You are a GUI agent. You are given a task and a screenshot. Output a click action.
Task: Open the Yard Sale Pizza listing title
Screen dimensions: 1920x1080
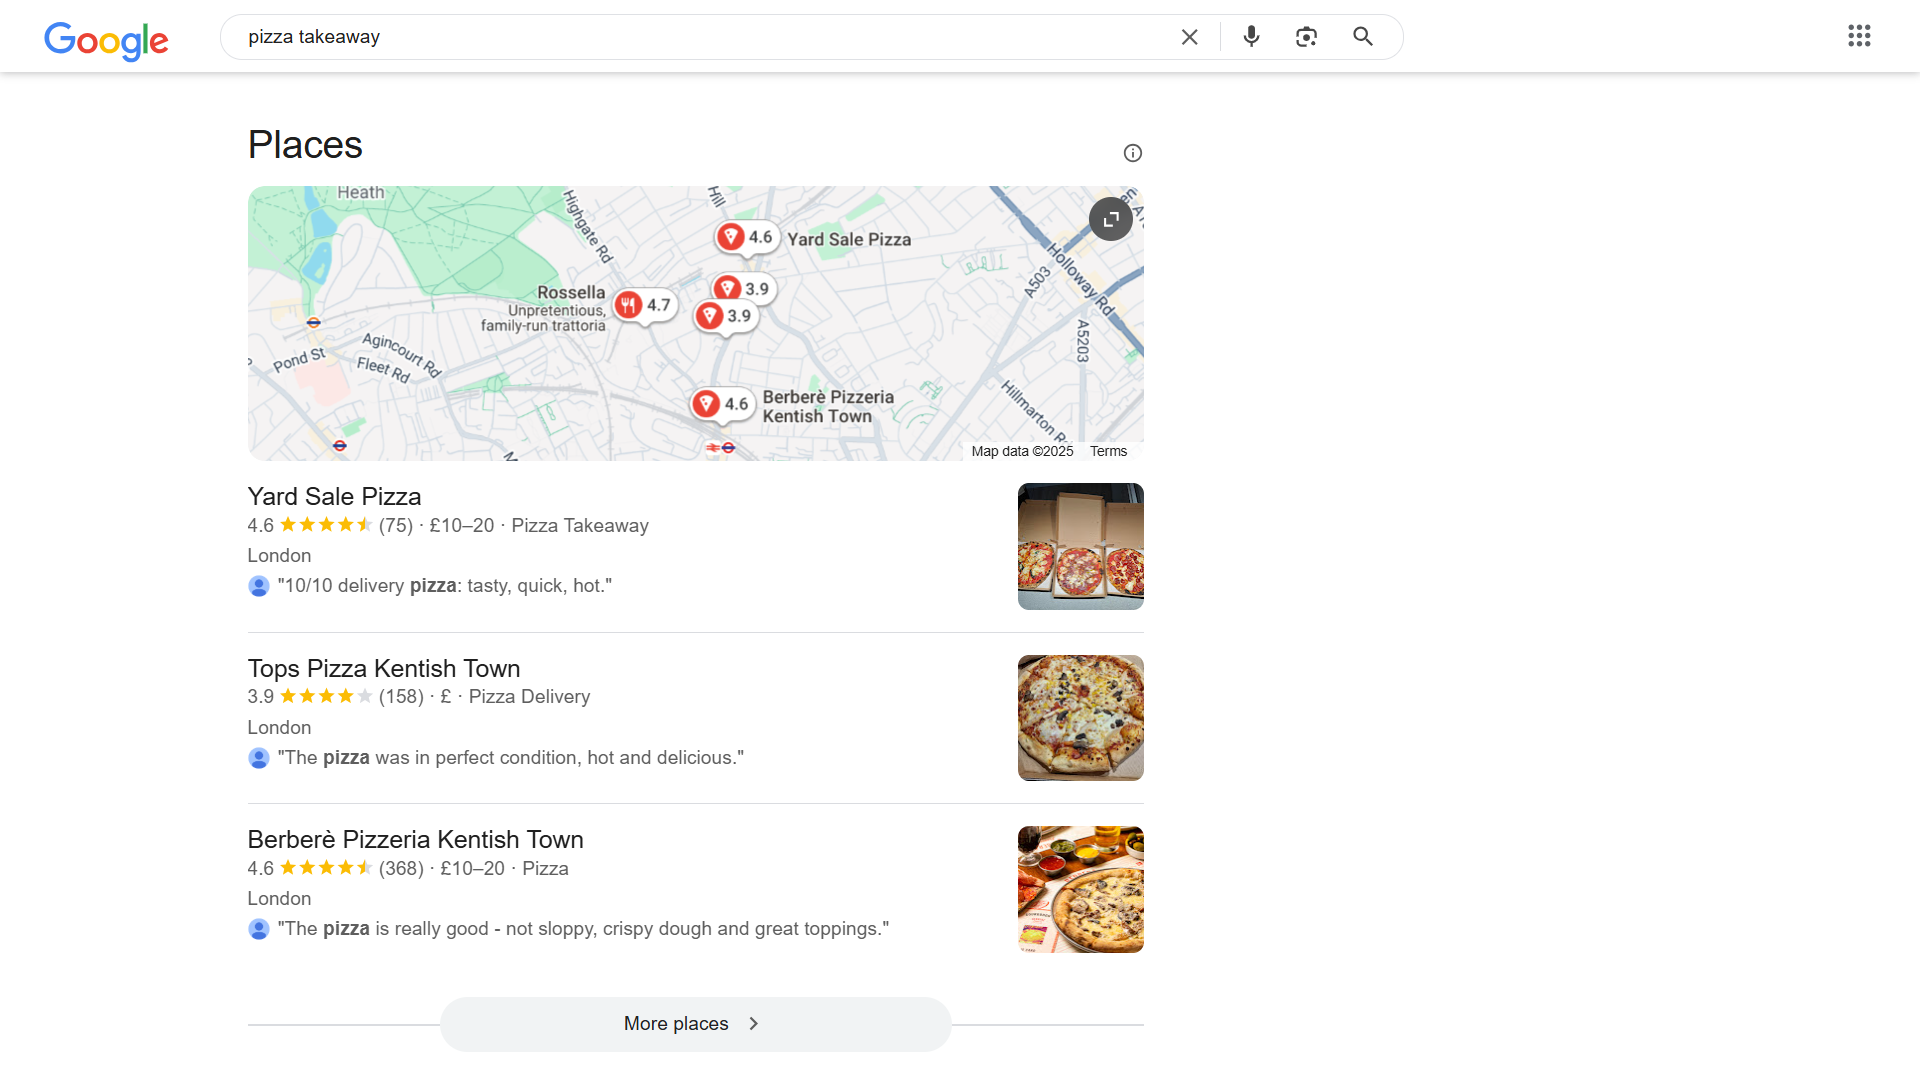coord(334,497)
